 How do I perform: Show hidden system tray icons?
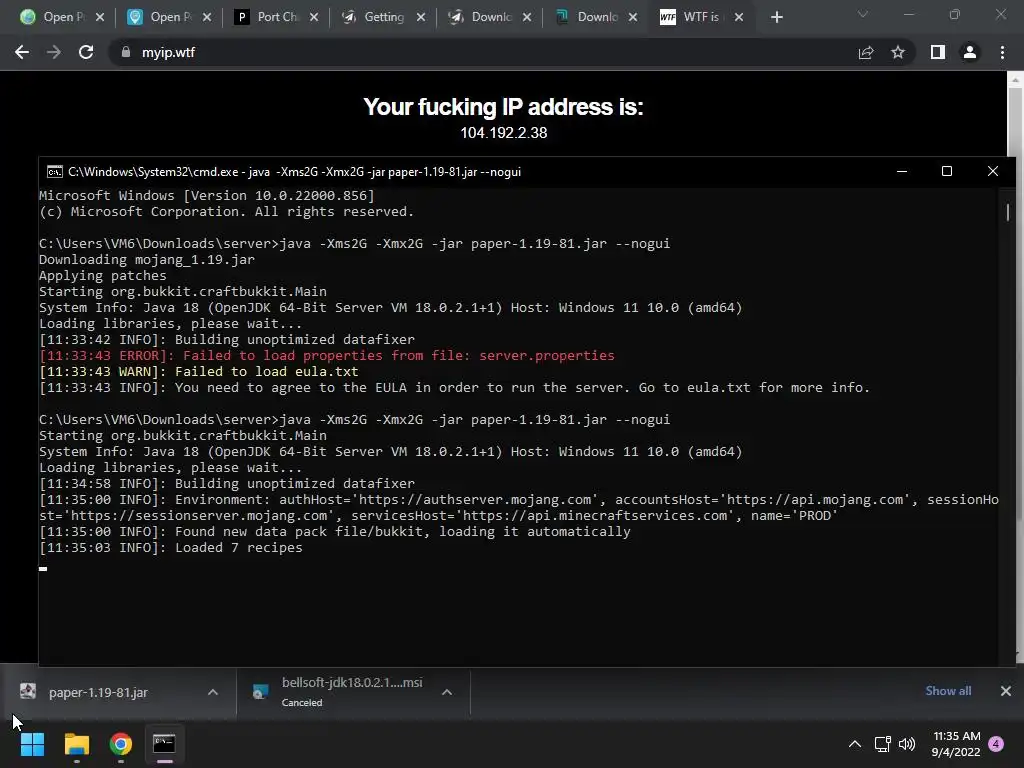[x=855, y=744]
